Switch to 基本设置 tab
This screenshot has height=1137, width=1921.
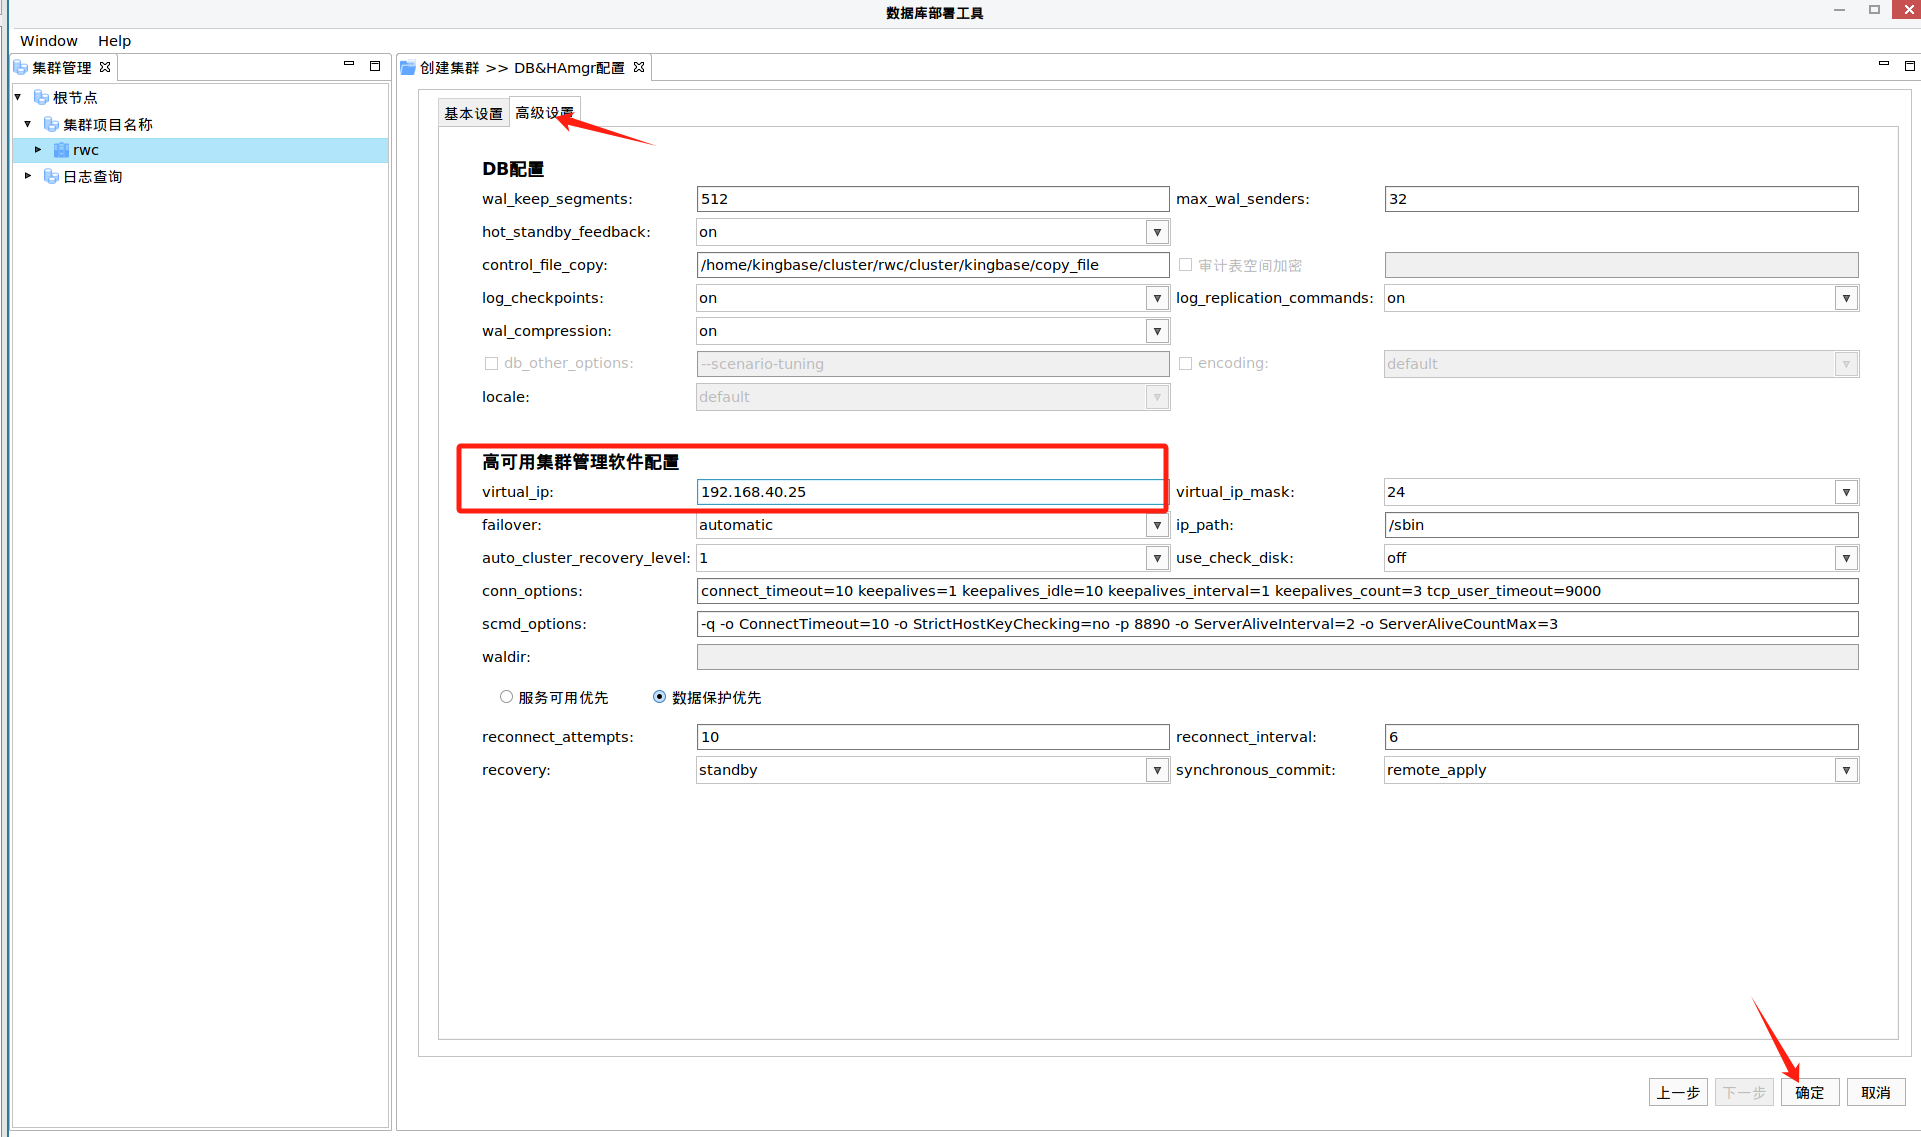[x=473, y=113]
